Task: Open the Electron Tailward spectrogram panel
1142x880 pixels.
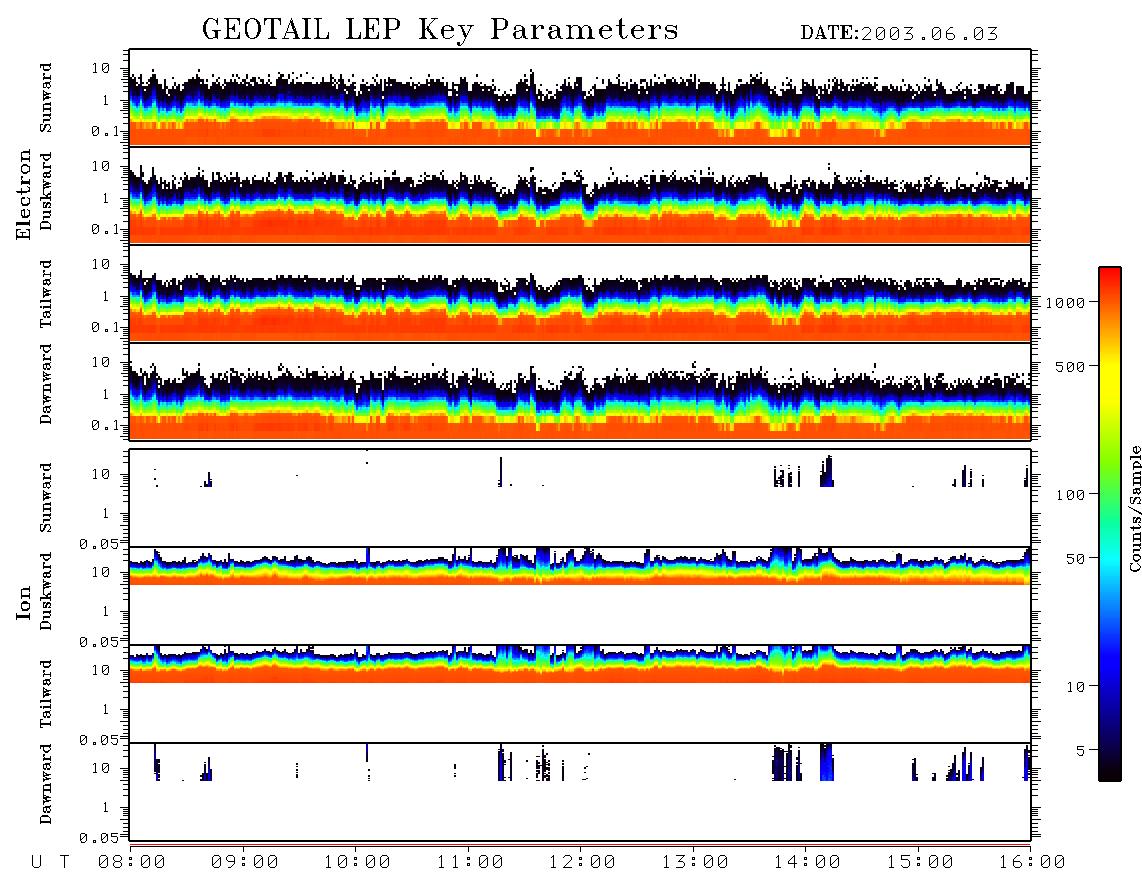Action: pyautogui.click(x=580, y=294)
